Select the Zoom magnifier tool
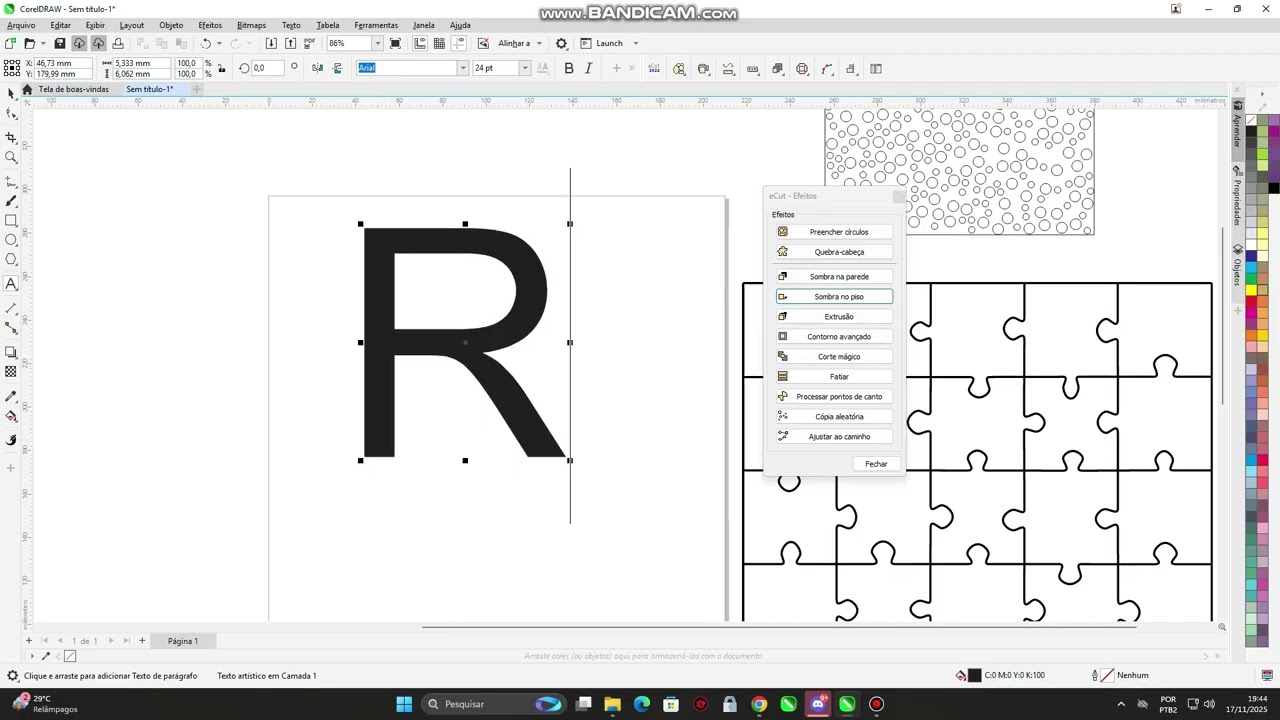The width and height of the screenshot is (1280, 720). tap(11, 157)
